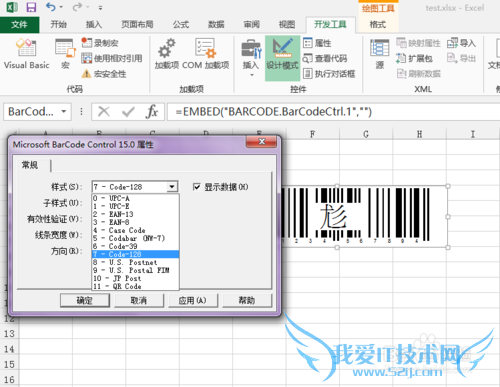The image size is (500, 387).
Task: Click XML Import (导入)
Action: 461,43
